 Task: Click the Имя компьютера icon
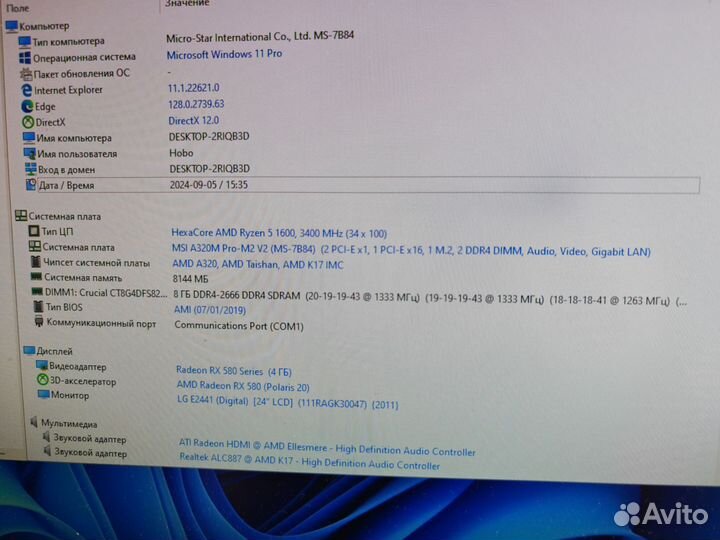coord(29,138)
